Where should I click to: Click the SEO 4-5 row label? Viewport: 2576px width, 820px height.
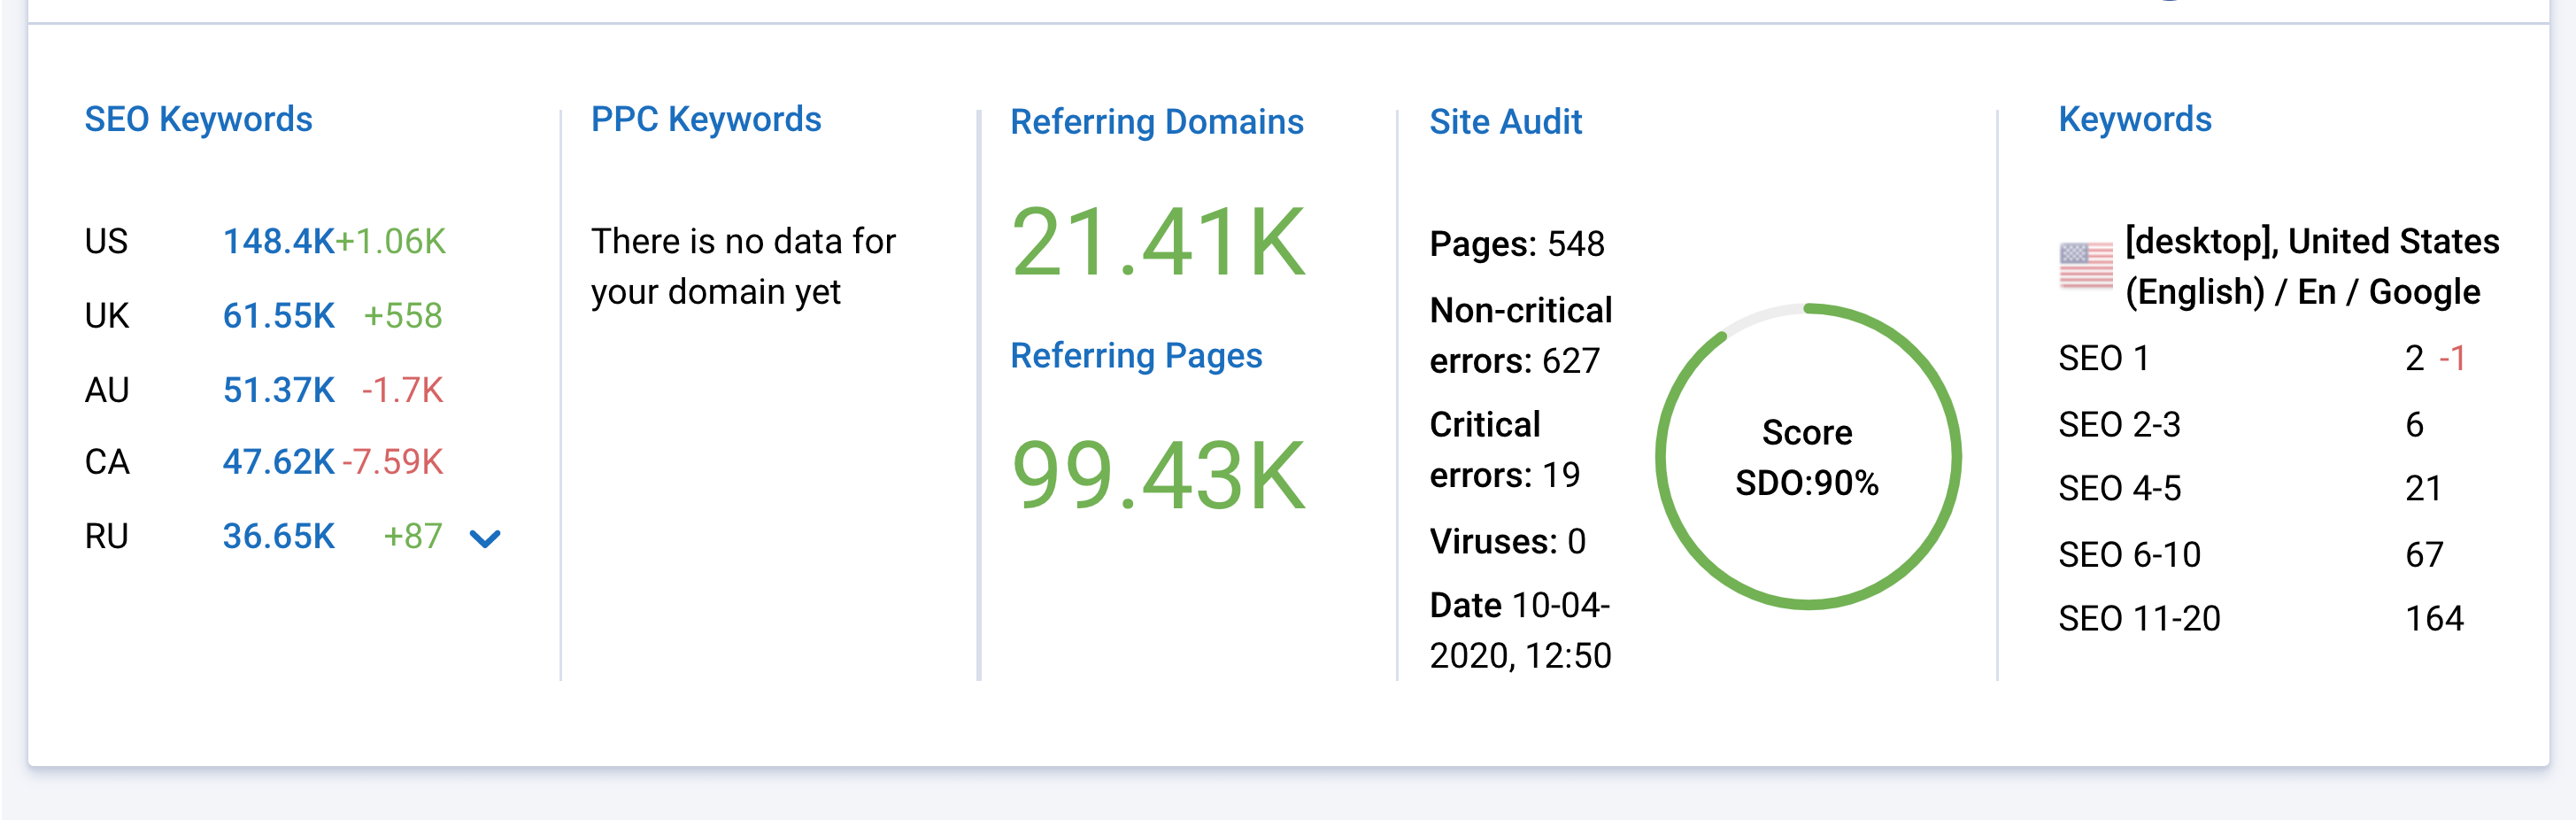pyautogui.click(x=2119, y=489)
